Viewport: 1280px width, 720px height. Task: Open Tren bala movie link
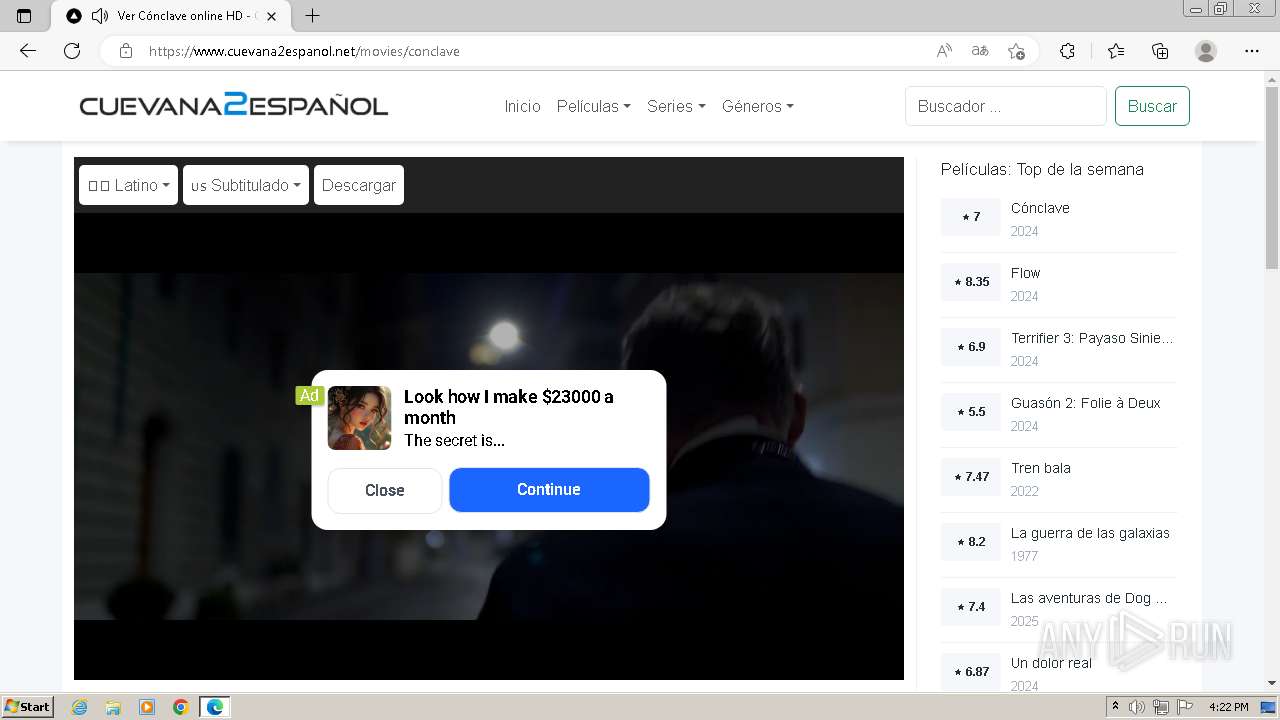coord(1040,468)
